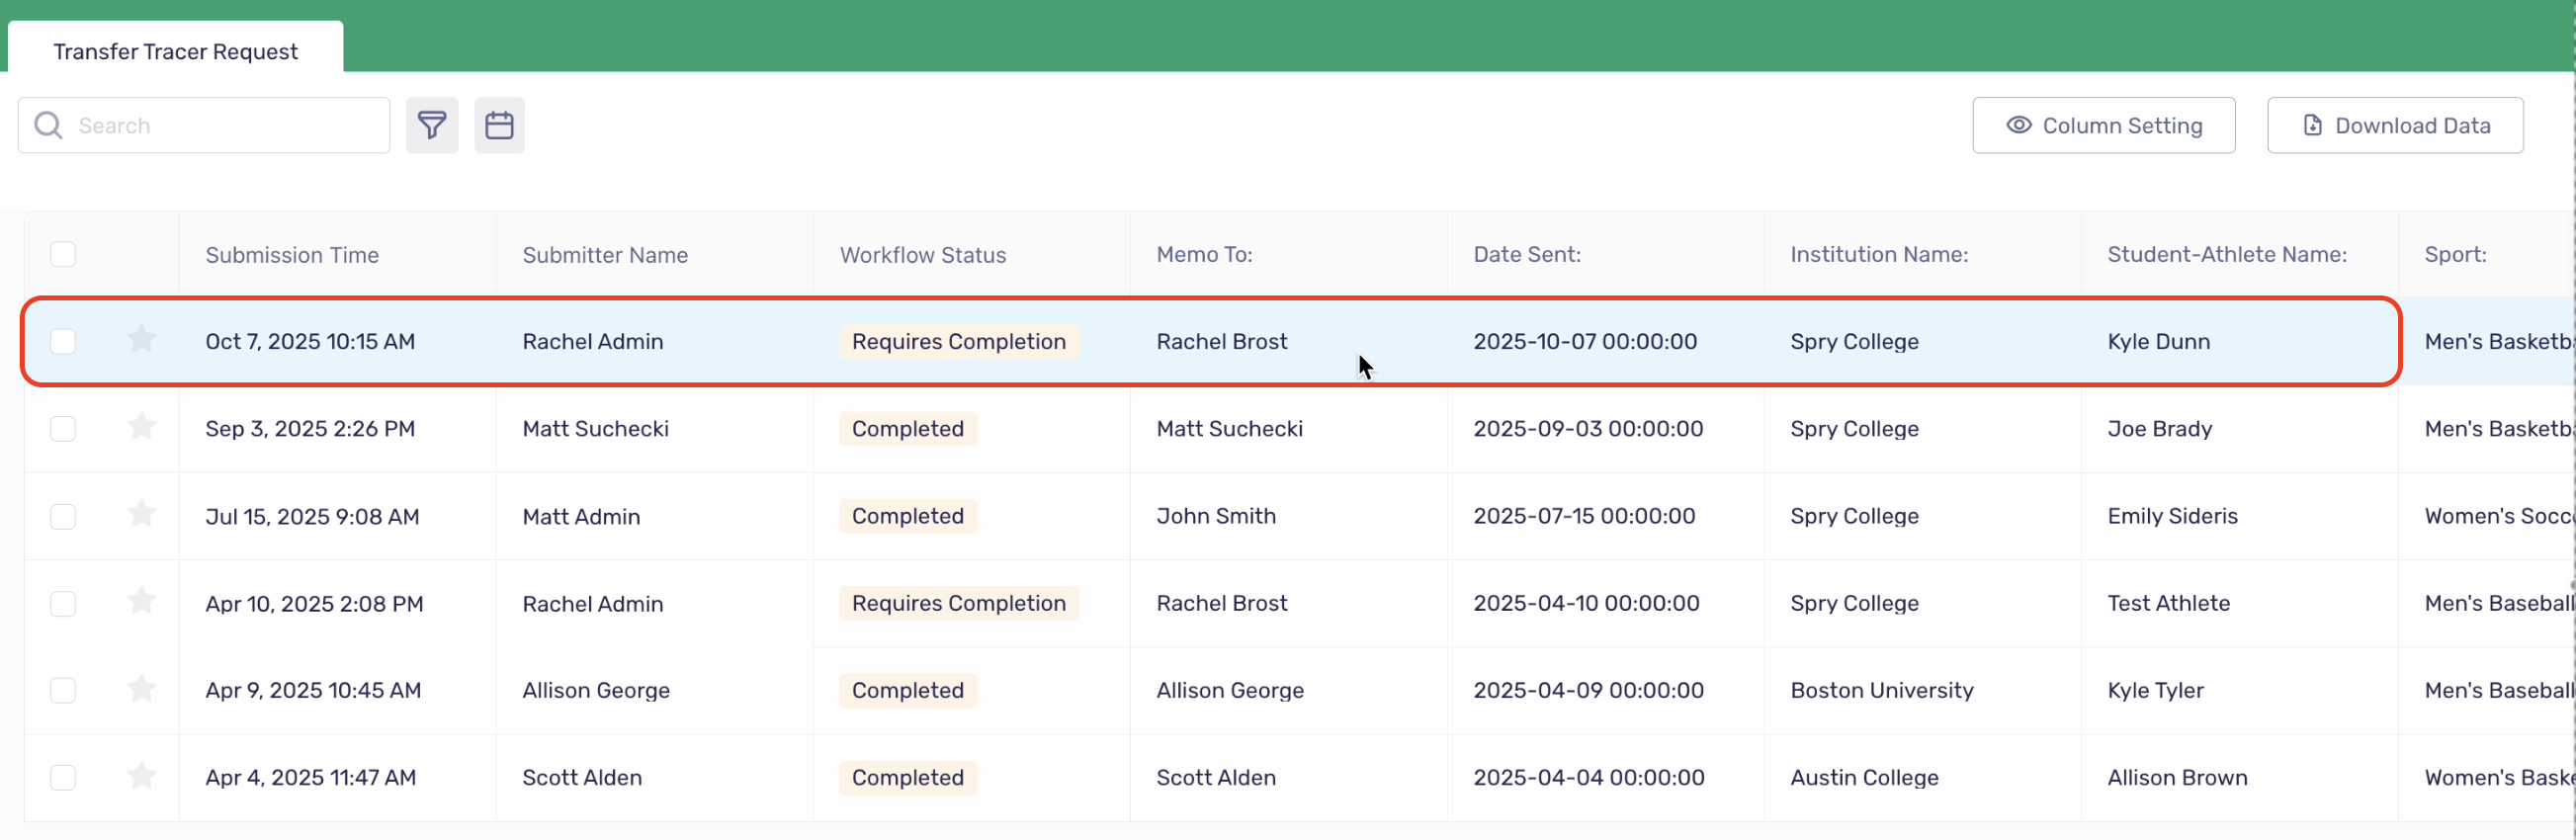
Task: Click Completed badge in Allison Brown row
Action: [908, 777]
